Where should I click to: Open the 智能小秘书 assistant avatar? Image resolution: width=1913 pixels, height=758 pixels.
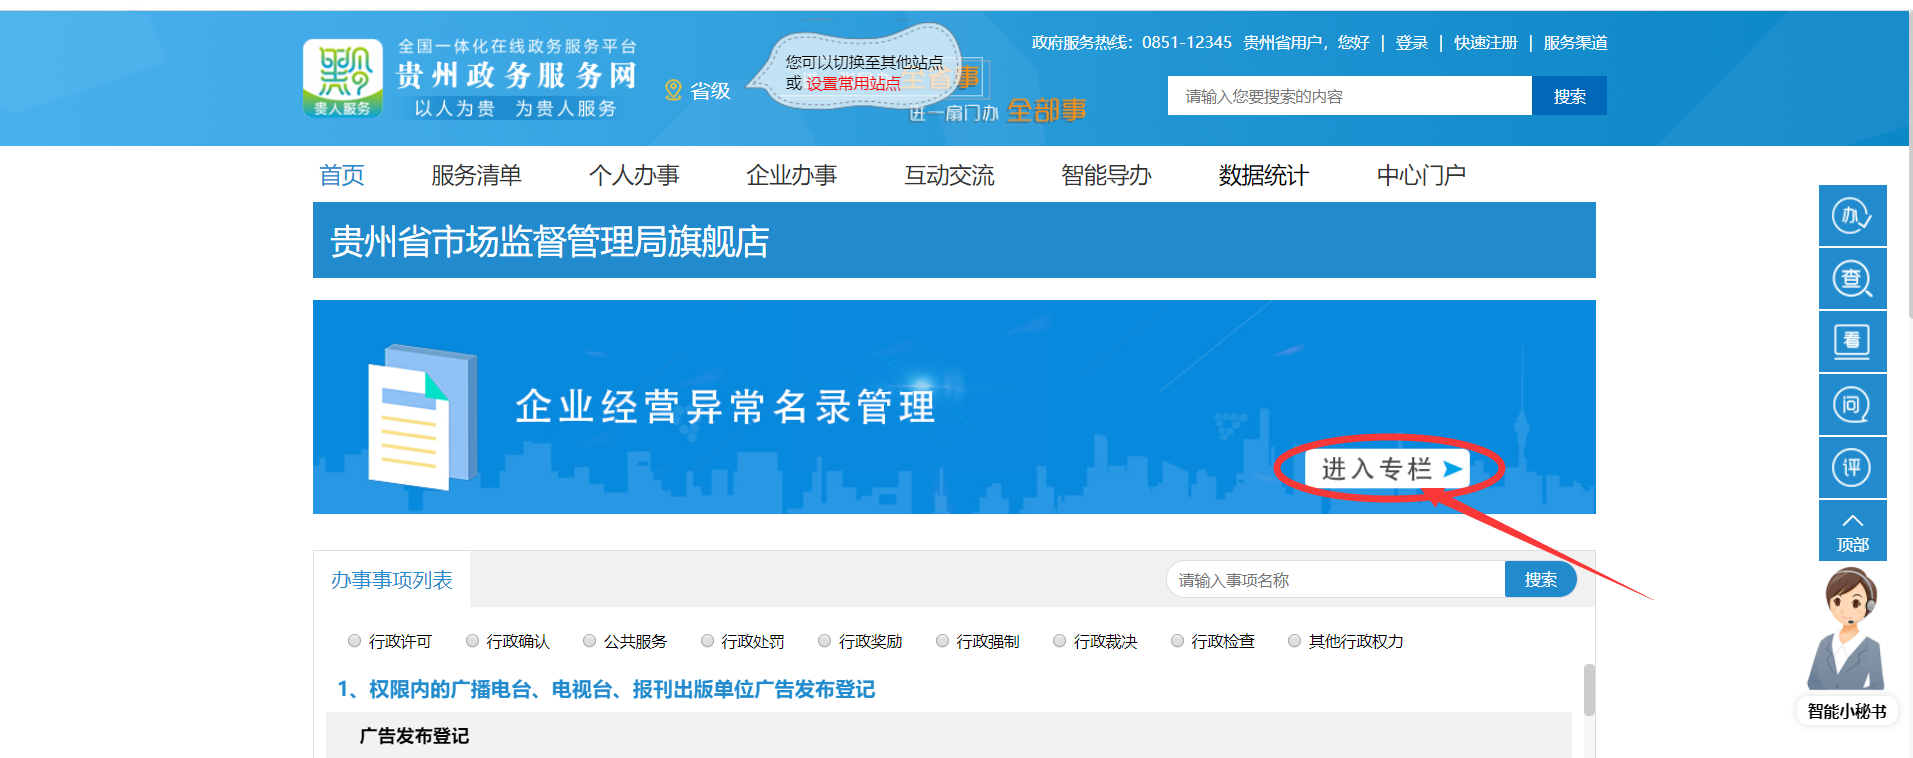1846,640
